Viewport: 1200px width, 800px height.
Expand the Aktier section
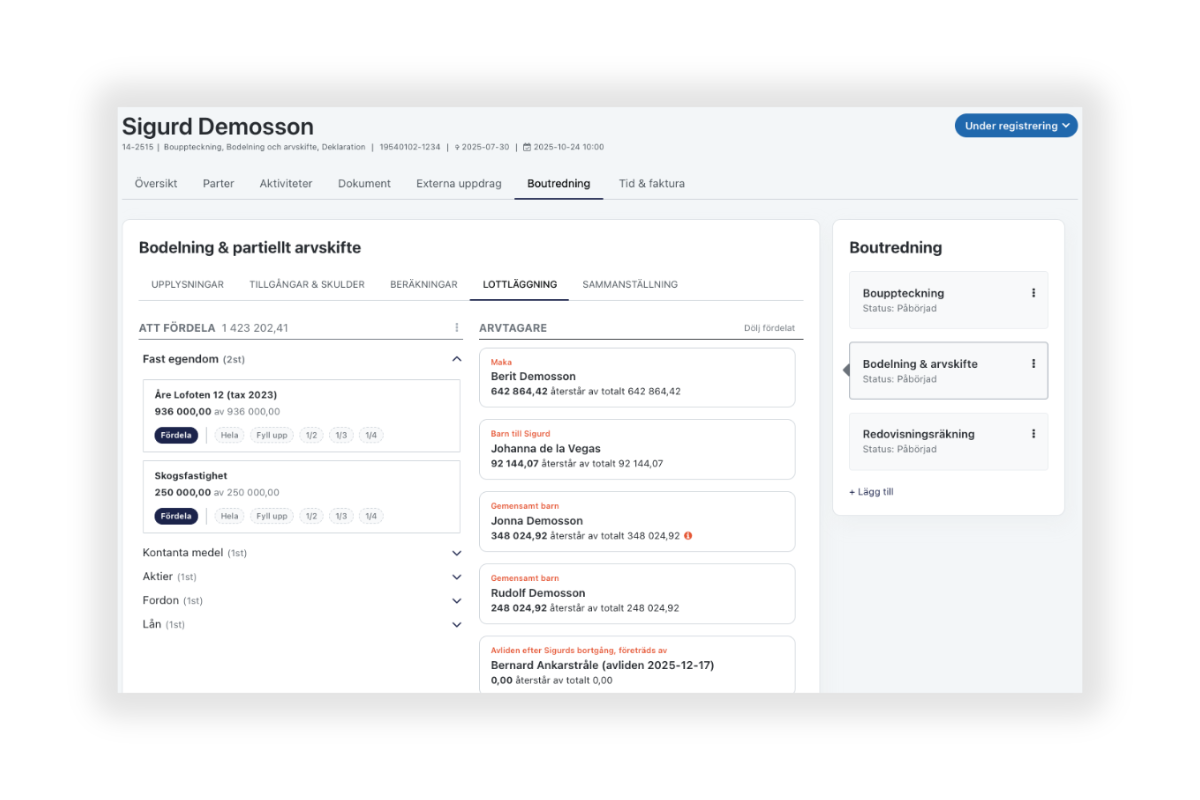pos(456,577)
